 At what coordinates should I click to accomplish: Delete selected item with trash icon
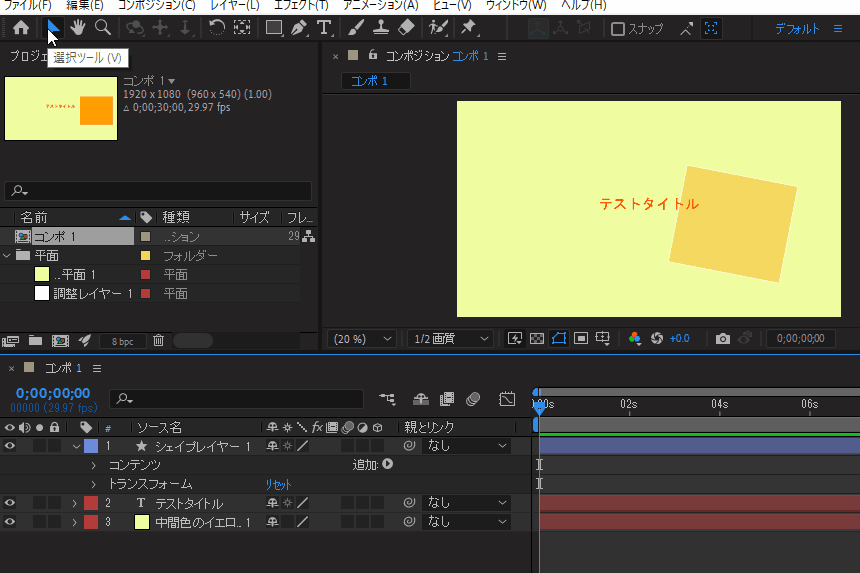(159, 341)
